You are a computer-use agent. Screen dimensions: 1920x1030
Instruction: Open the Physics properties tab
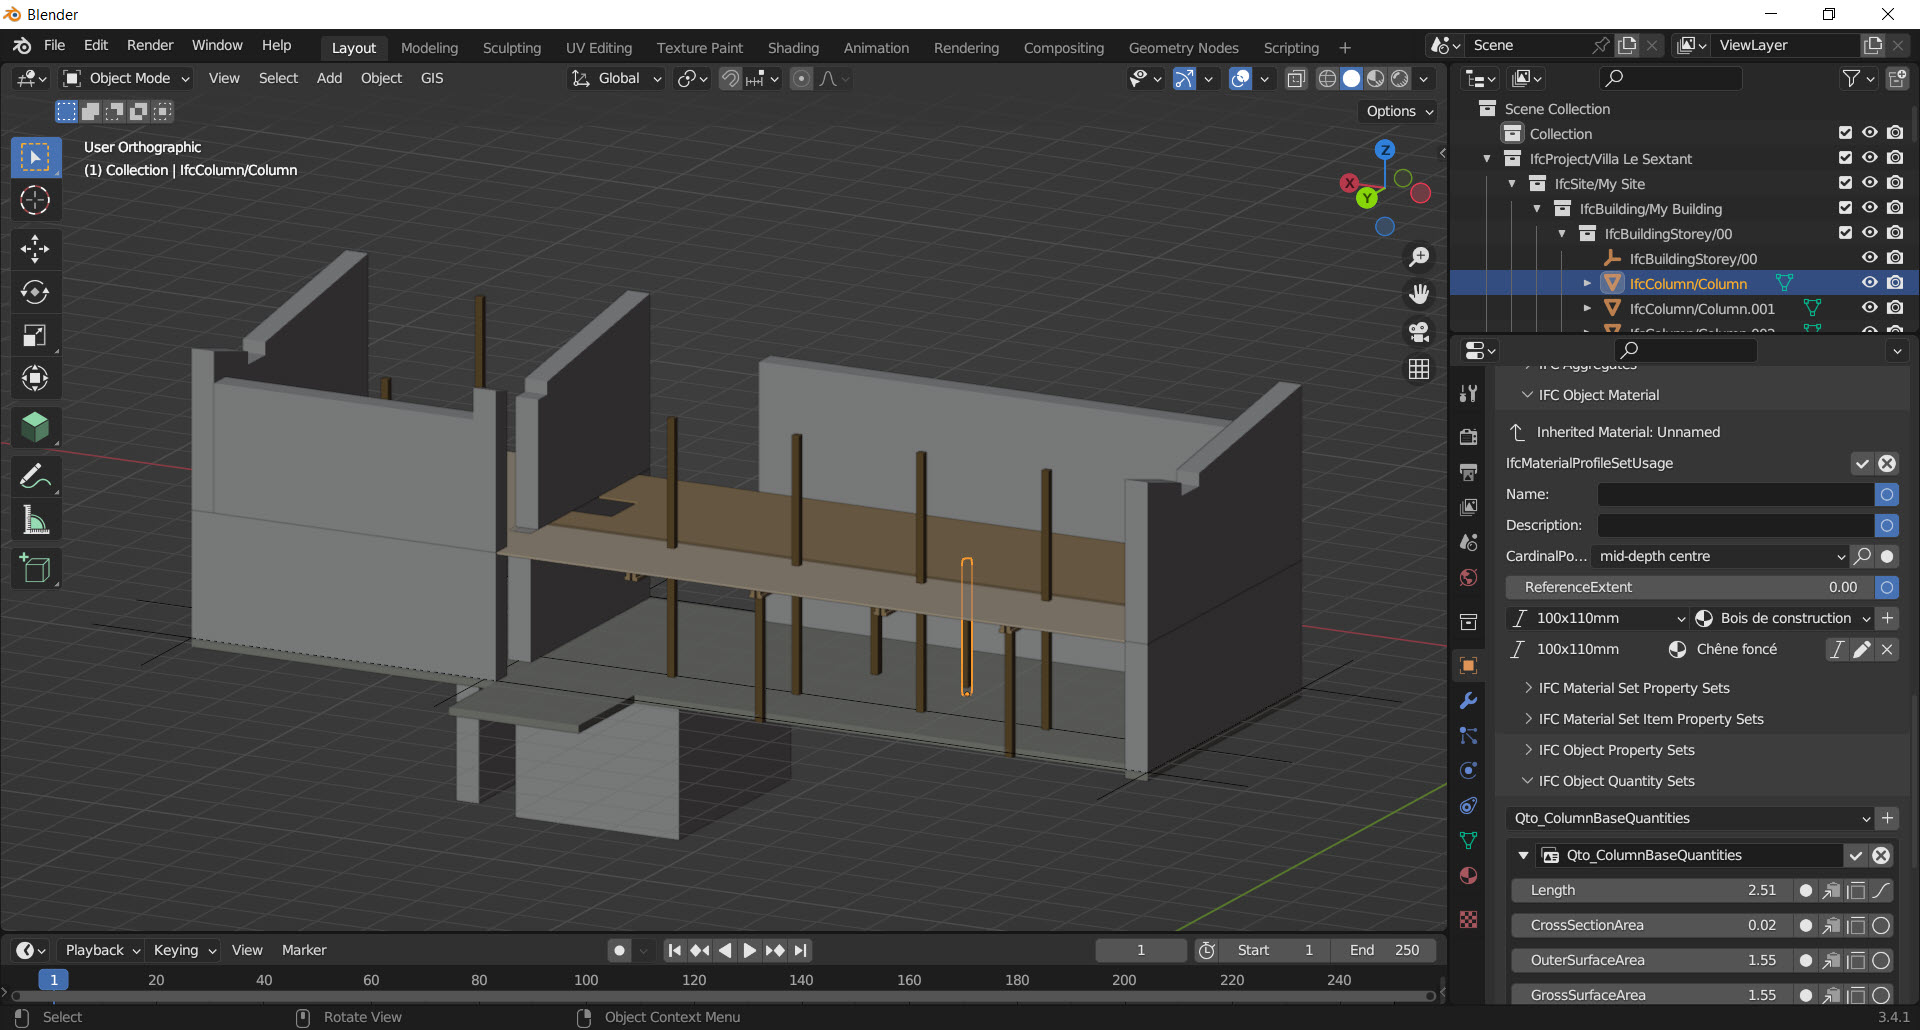1468,771
